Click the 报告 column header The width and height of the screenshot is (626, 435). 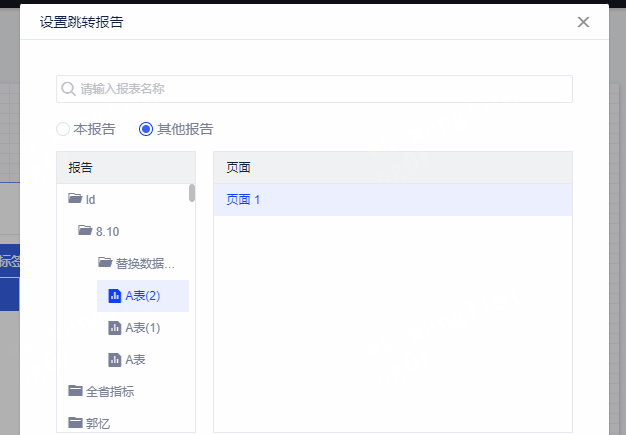[126, 168]
